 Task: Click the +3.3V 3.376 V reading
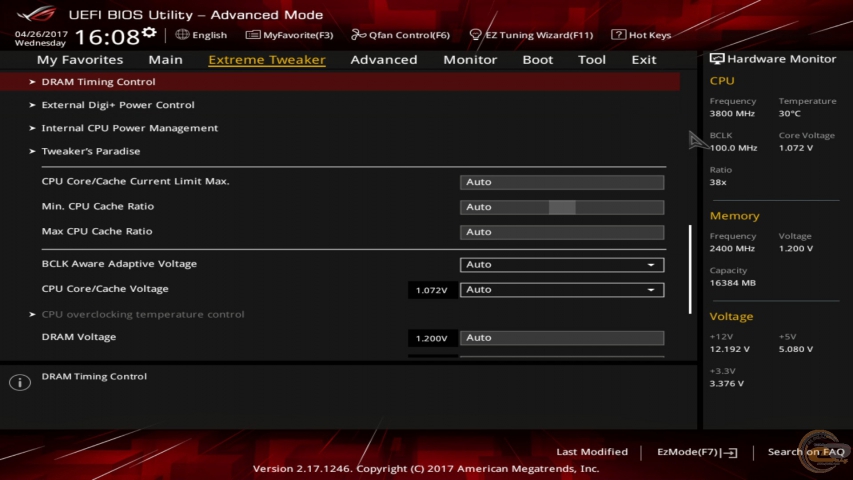[x=727, y=383]
